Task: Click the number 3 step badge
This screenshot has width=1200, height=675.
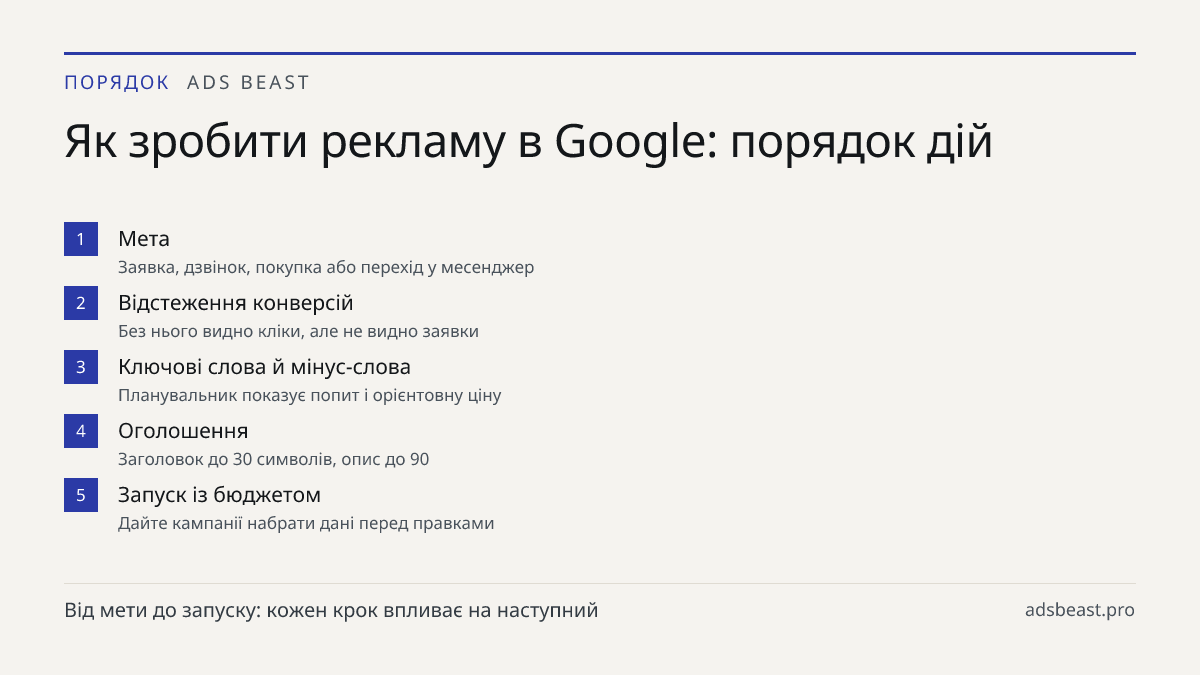Action: click(x=81, y=367)
